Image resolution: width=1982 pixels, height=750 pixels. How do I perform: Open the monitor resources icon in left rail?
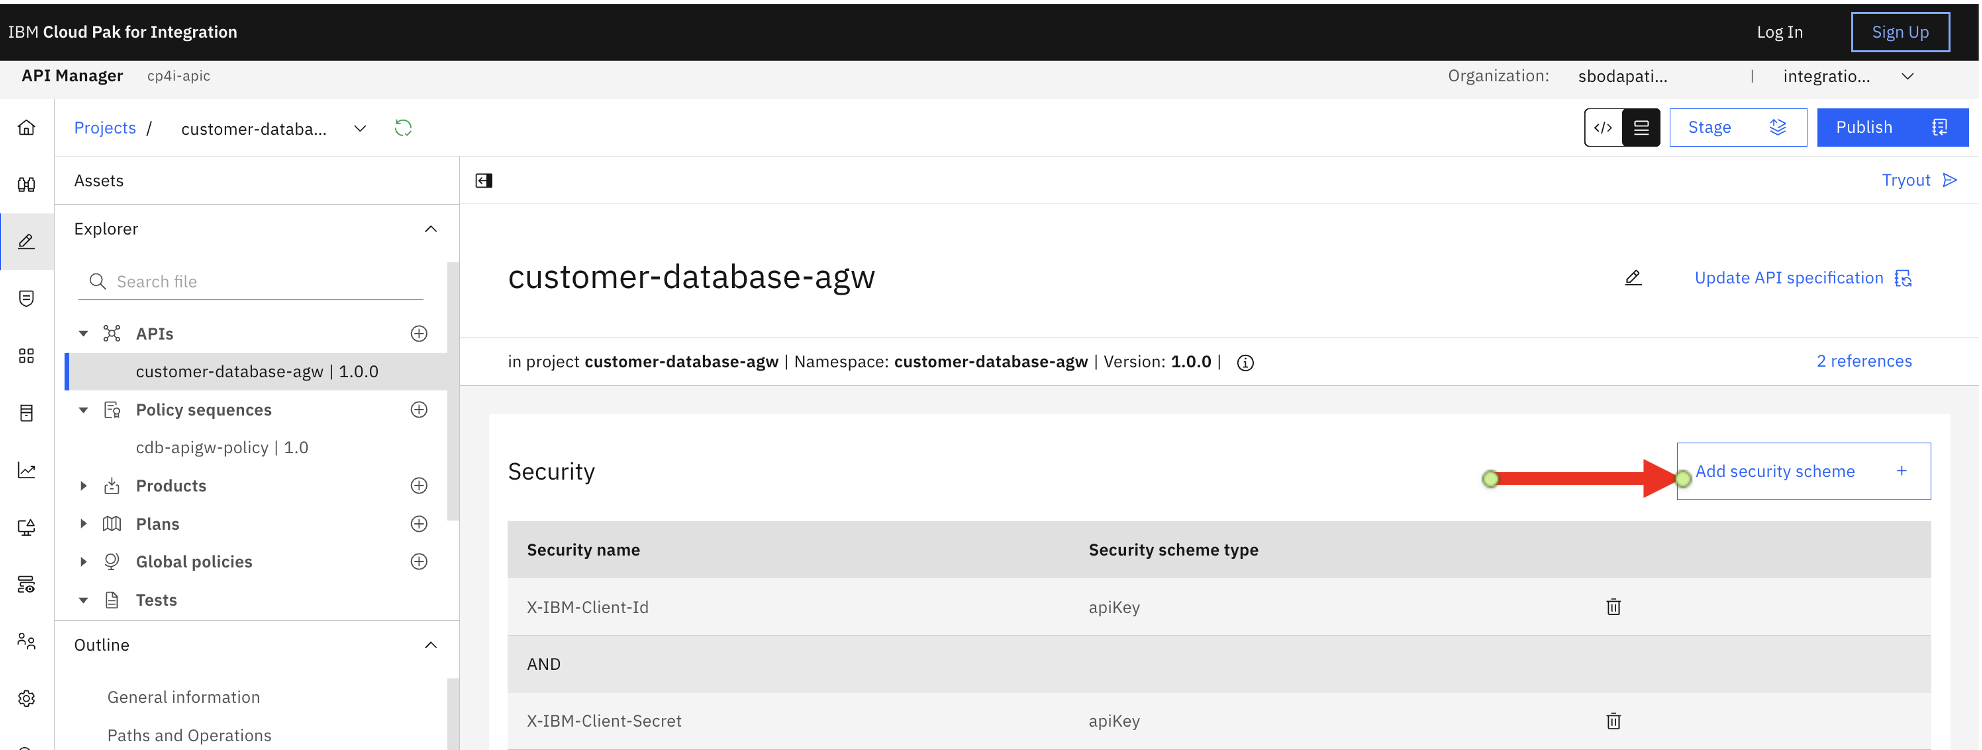point(27,527)
